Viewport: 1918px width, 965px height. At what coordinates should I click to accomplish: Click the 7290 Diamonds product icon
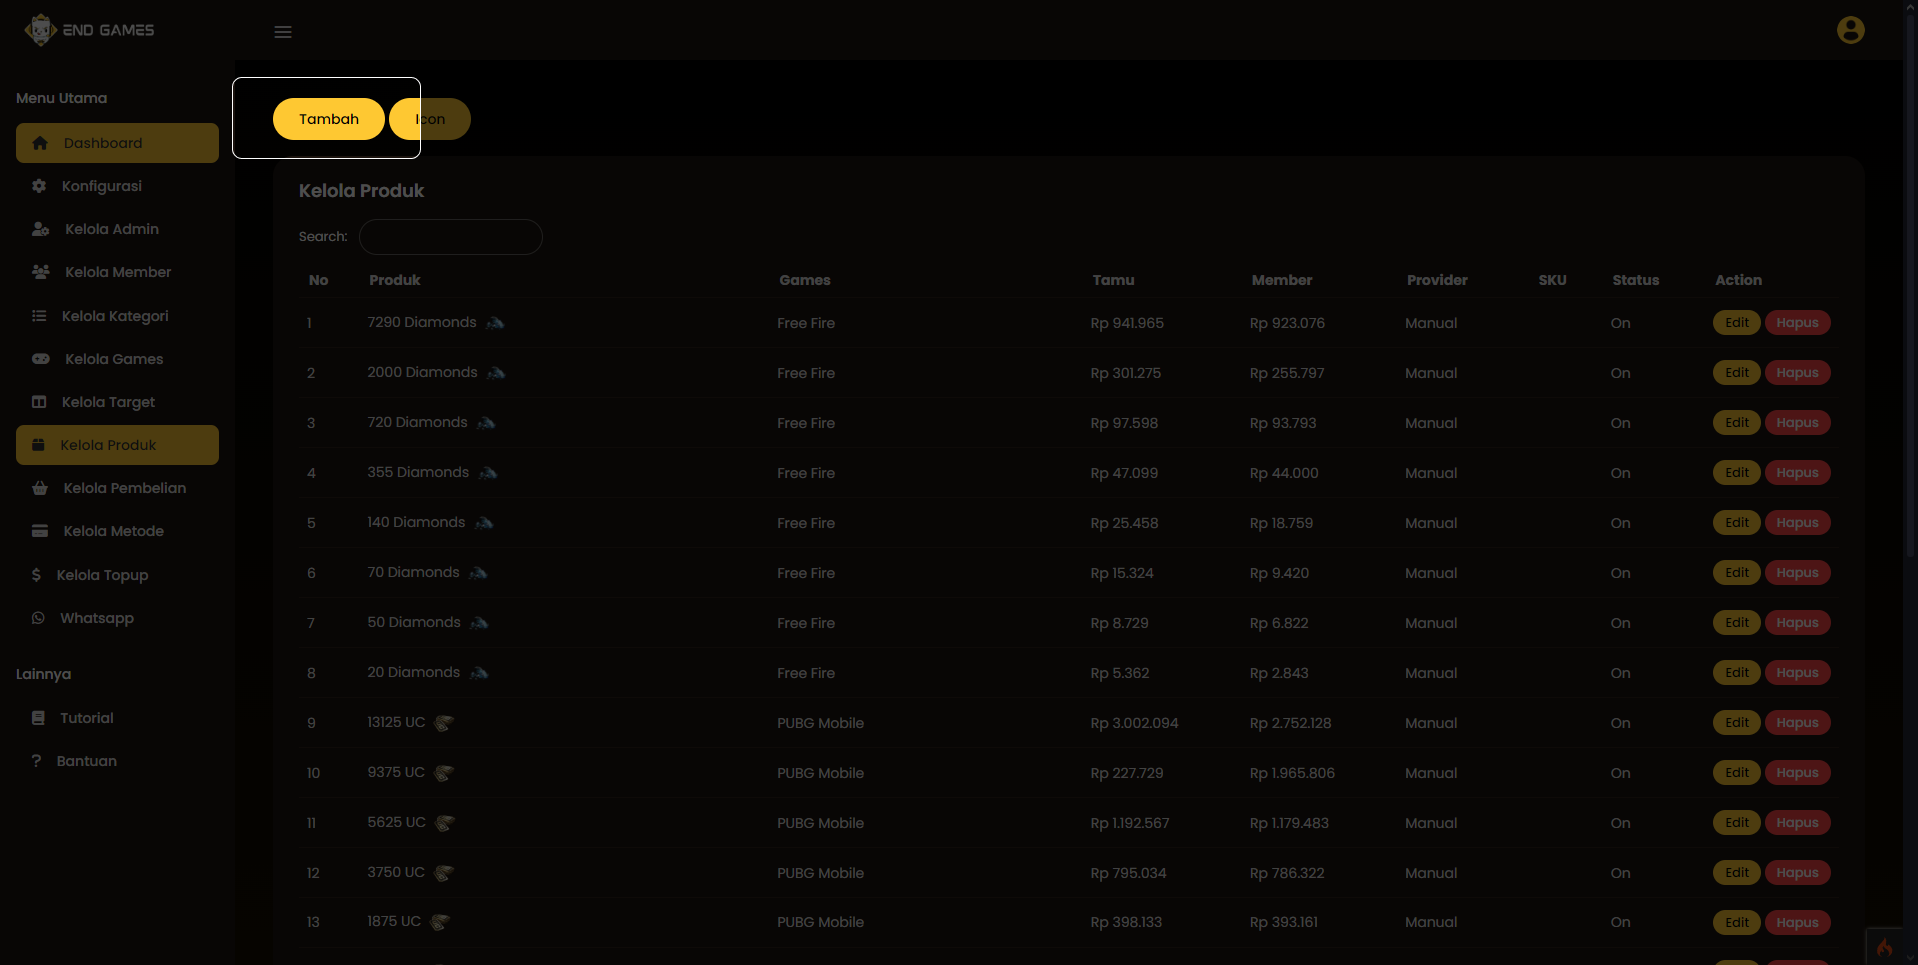coord(495,323)
